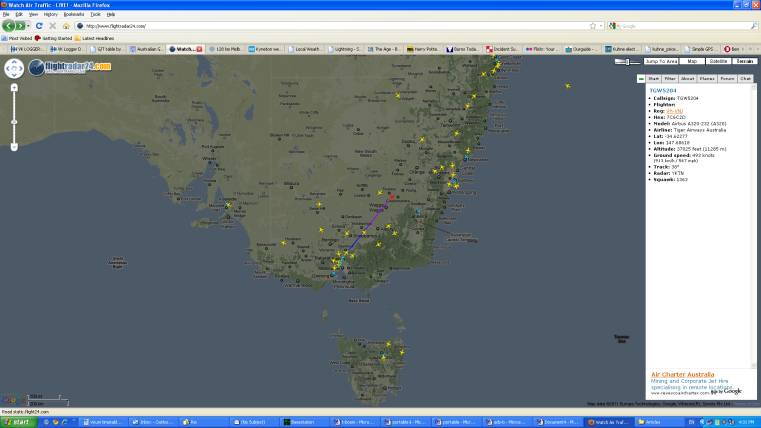Screen dimensions: 761x428
Task: Click the Jump To Area button
Action: point(661,62)
